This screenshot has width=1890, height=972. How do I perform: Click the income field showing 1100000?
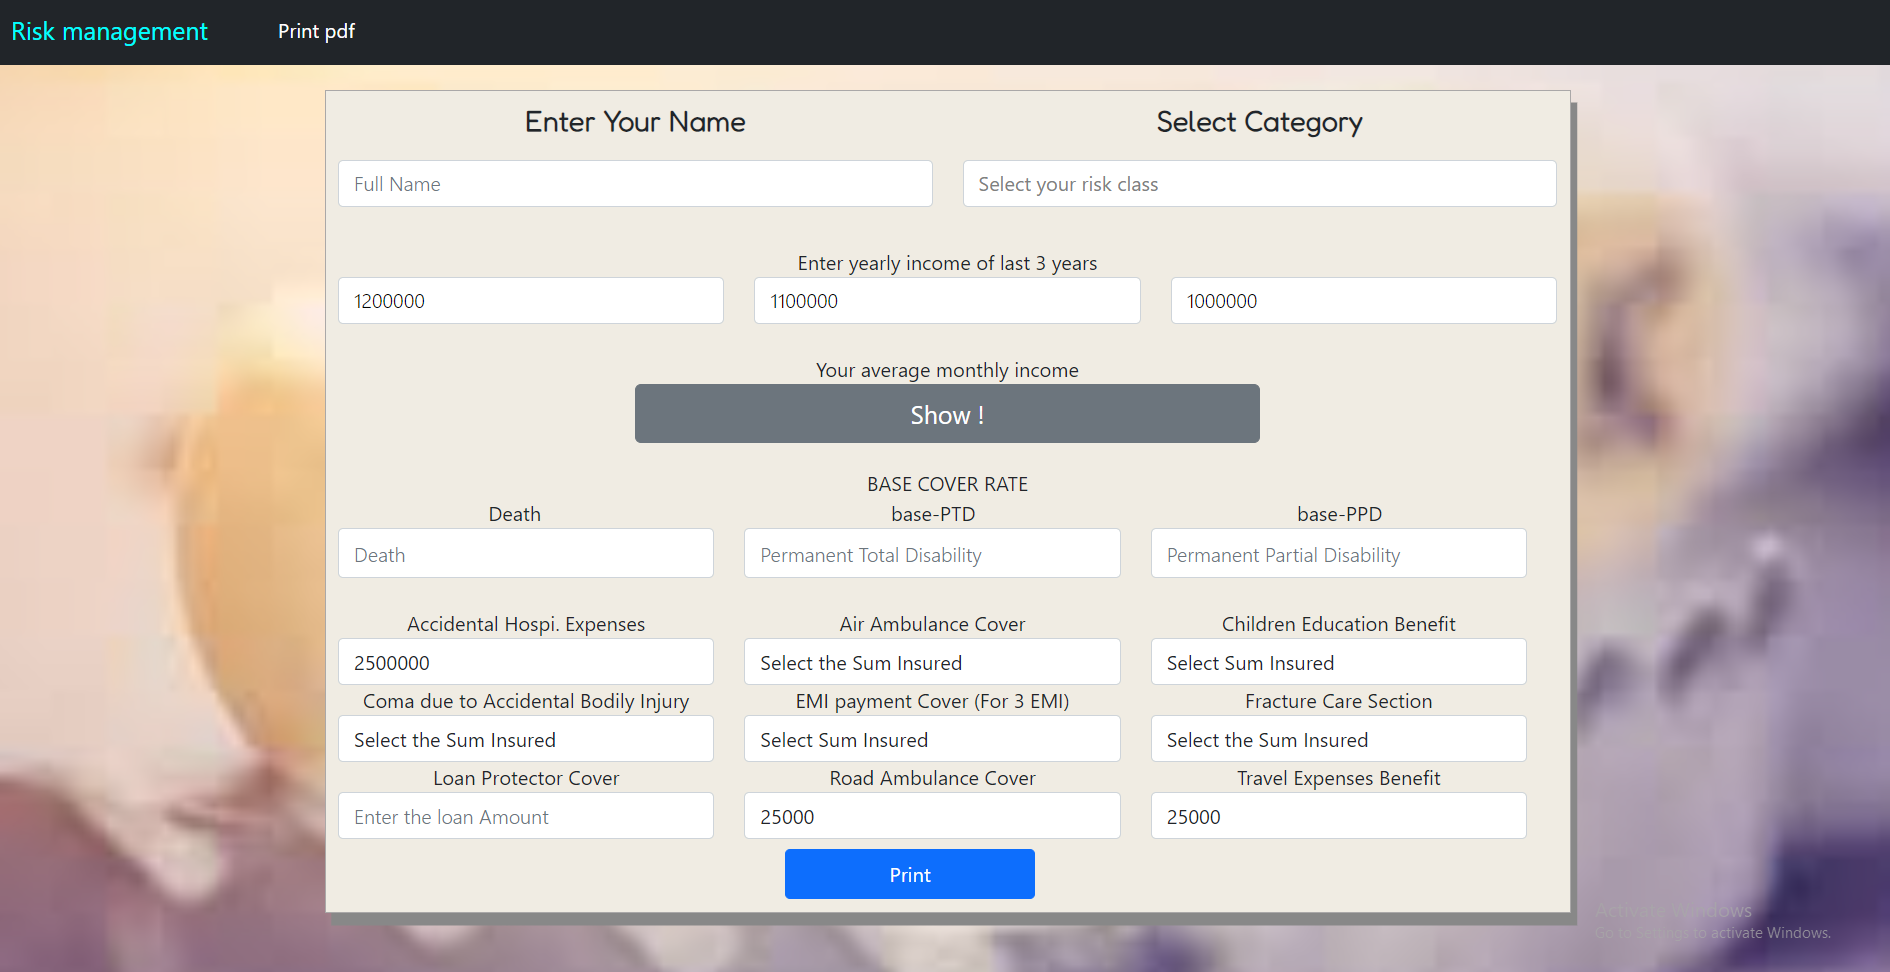(x=946, y=301)
